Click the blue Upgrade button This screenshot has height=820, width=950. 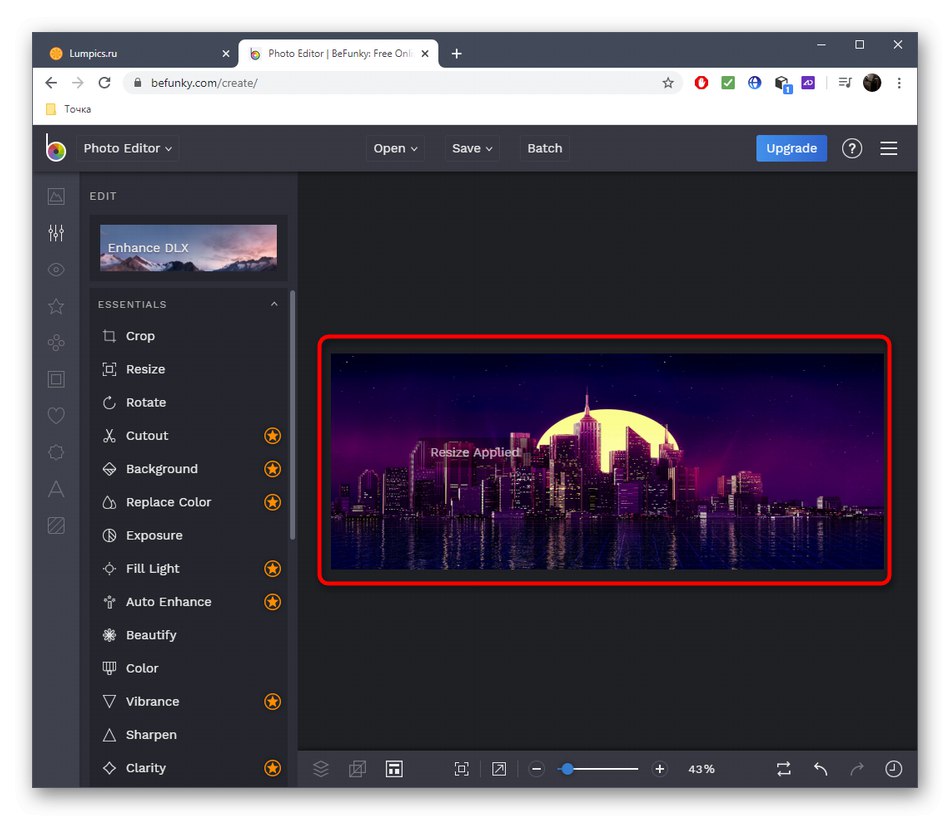[x=791, y=148]
